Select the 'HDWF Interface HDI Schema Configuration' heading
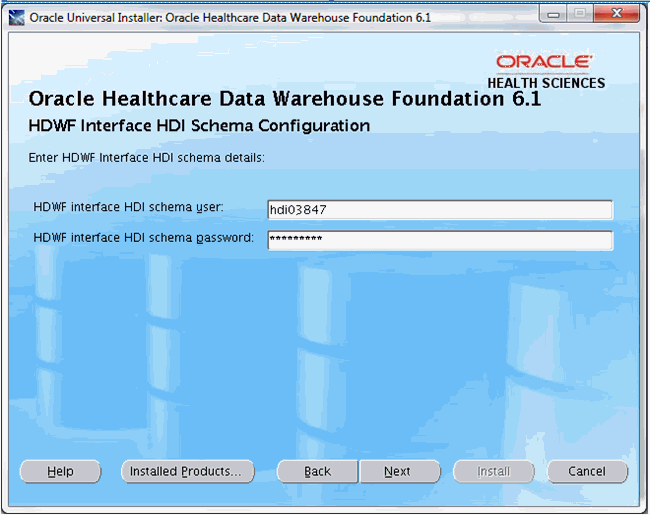The image size is (650, 515). tap(199, 126)
